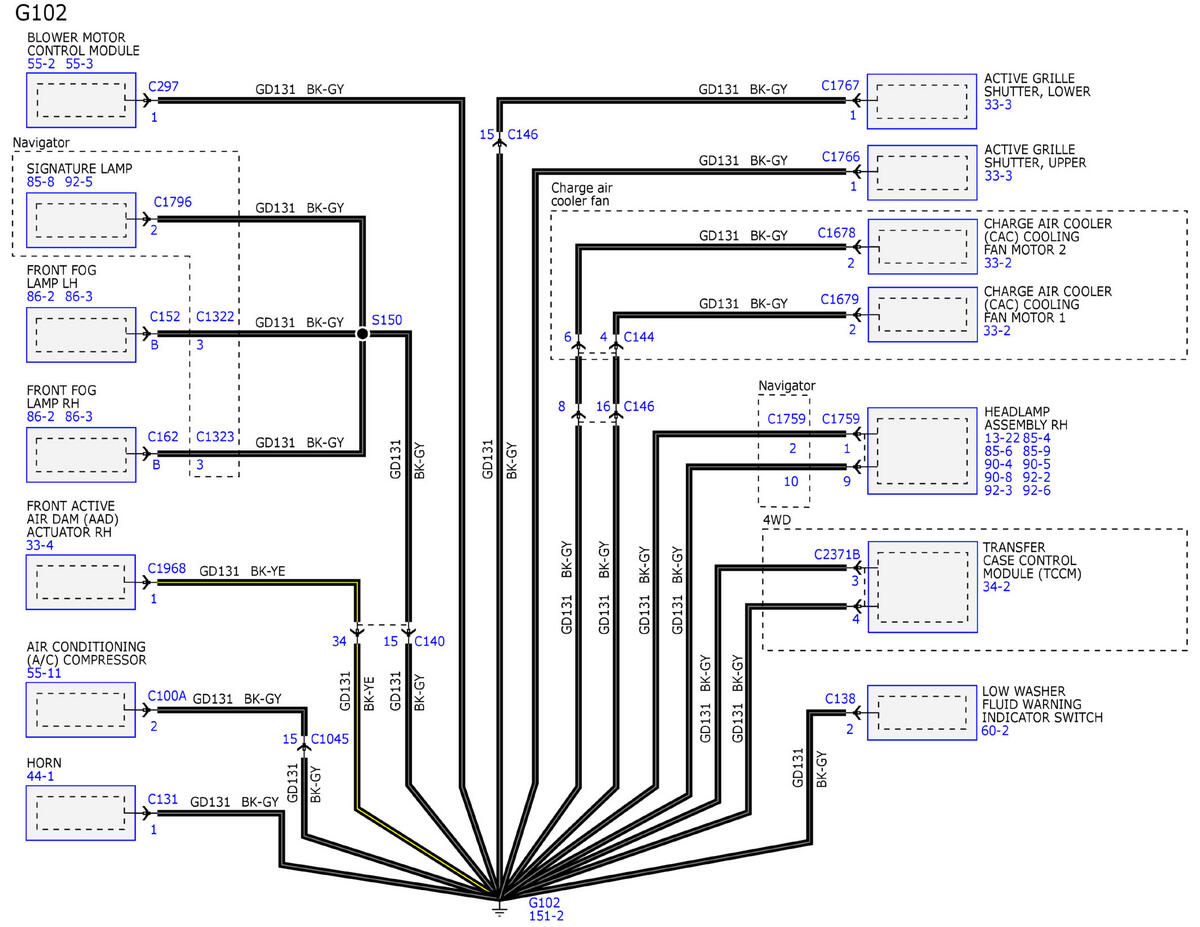The height and width of the screenshot is (927, 1200).
Task: Open connector C162 at Front Fog Lamp RH
Action: tap(164, 436)
